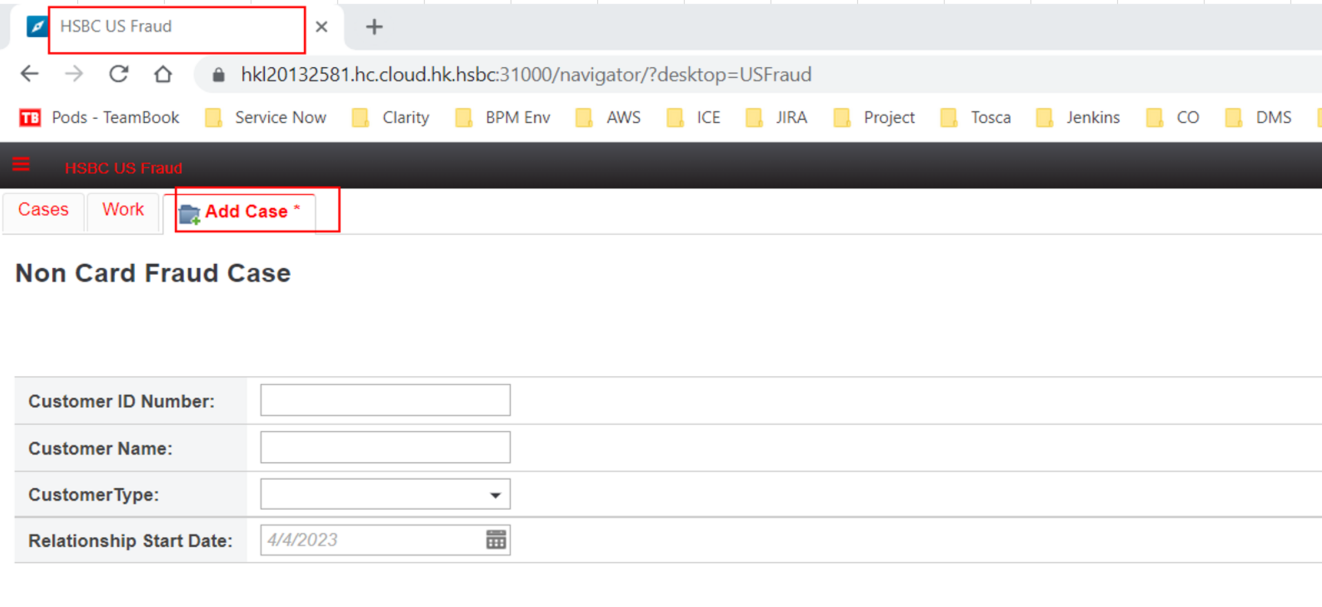The width and height of the screenshot is (1322, 607).
Task: Close the HSBC US Fraud browser tab
Action: (x=321, y=27)
